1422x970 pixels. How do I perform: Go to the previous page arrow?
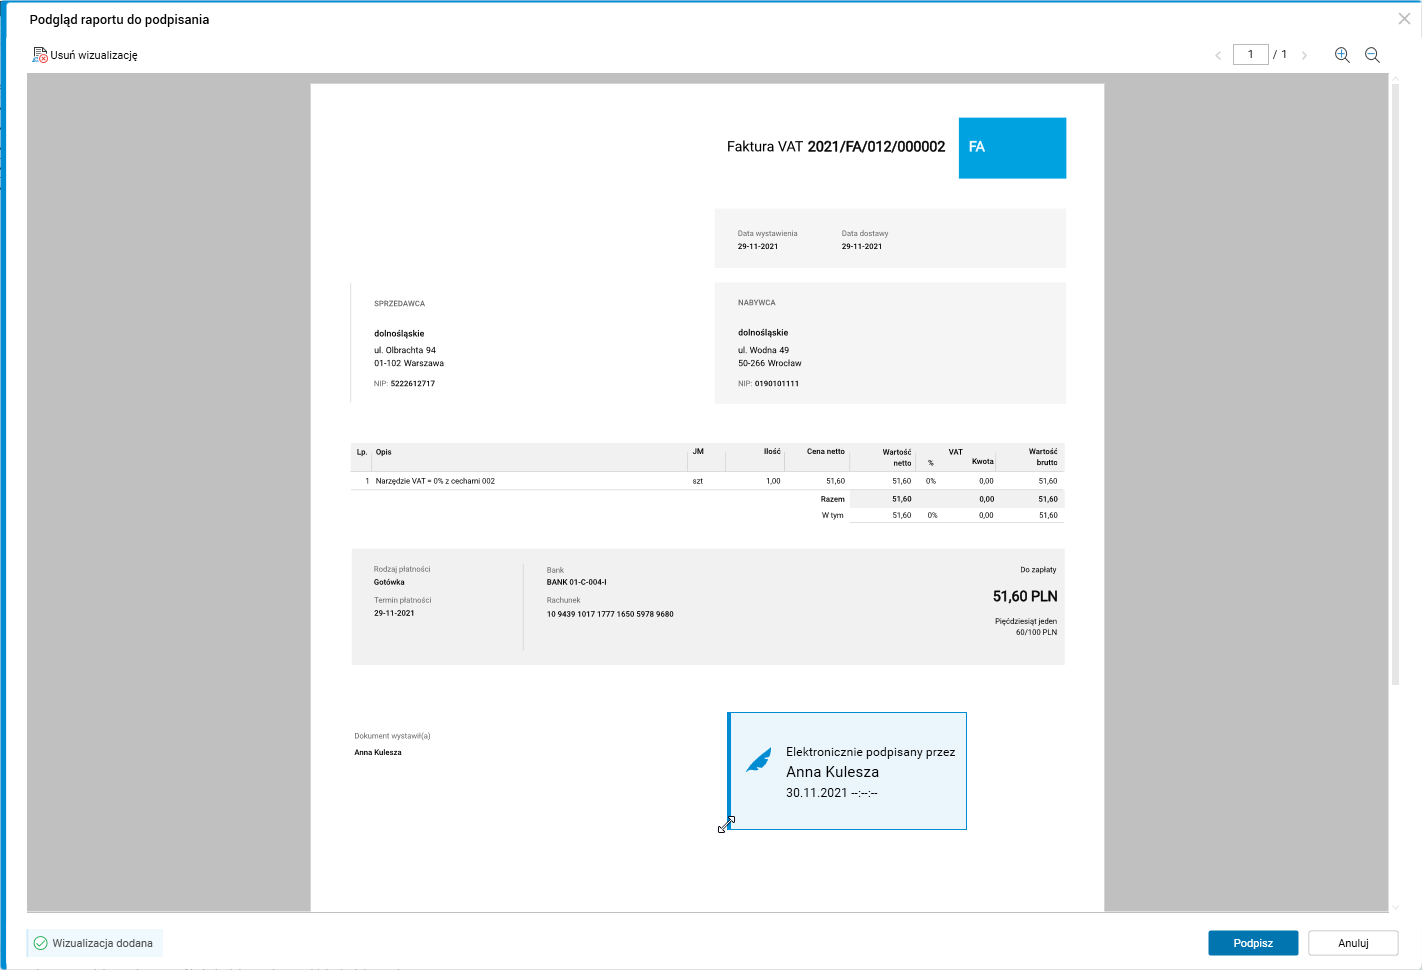point(1218,55)
